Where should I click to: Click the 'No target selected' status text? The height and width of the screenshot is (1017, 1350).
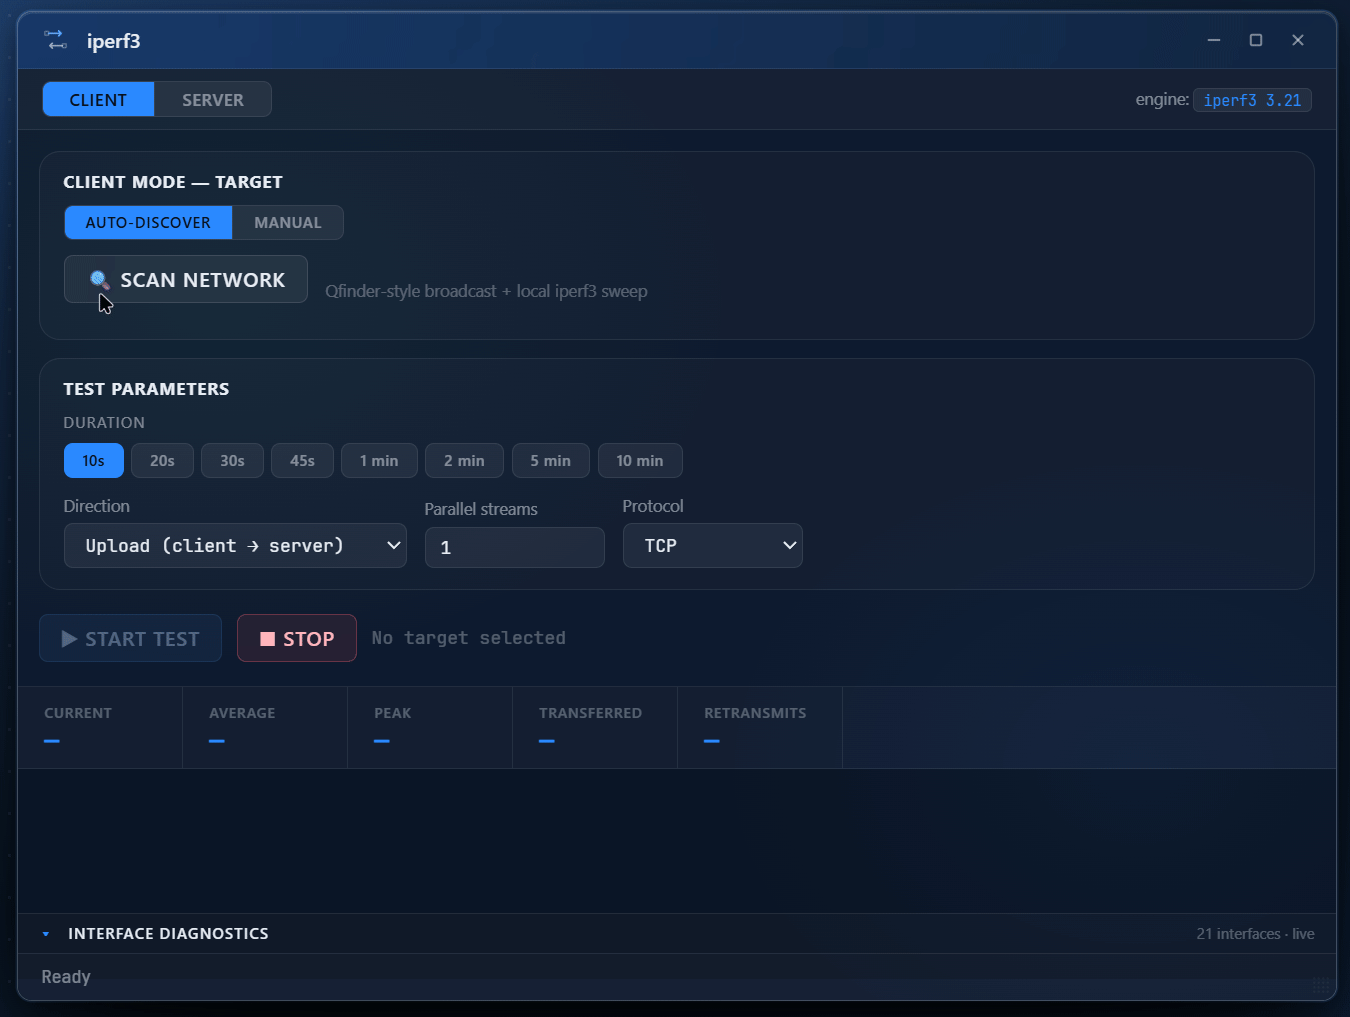point(469,638)
